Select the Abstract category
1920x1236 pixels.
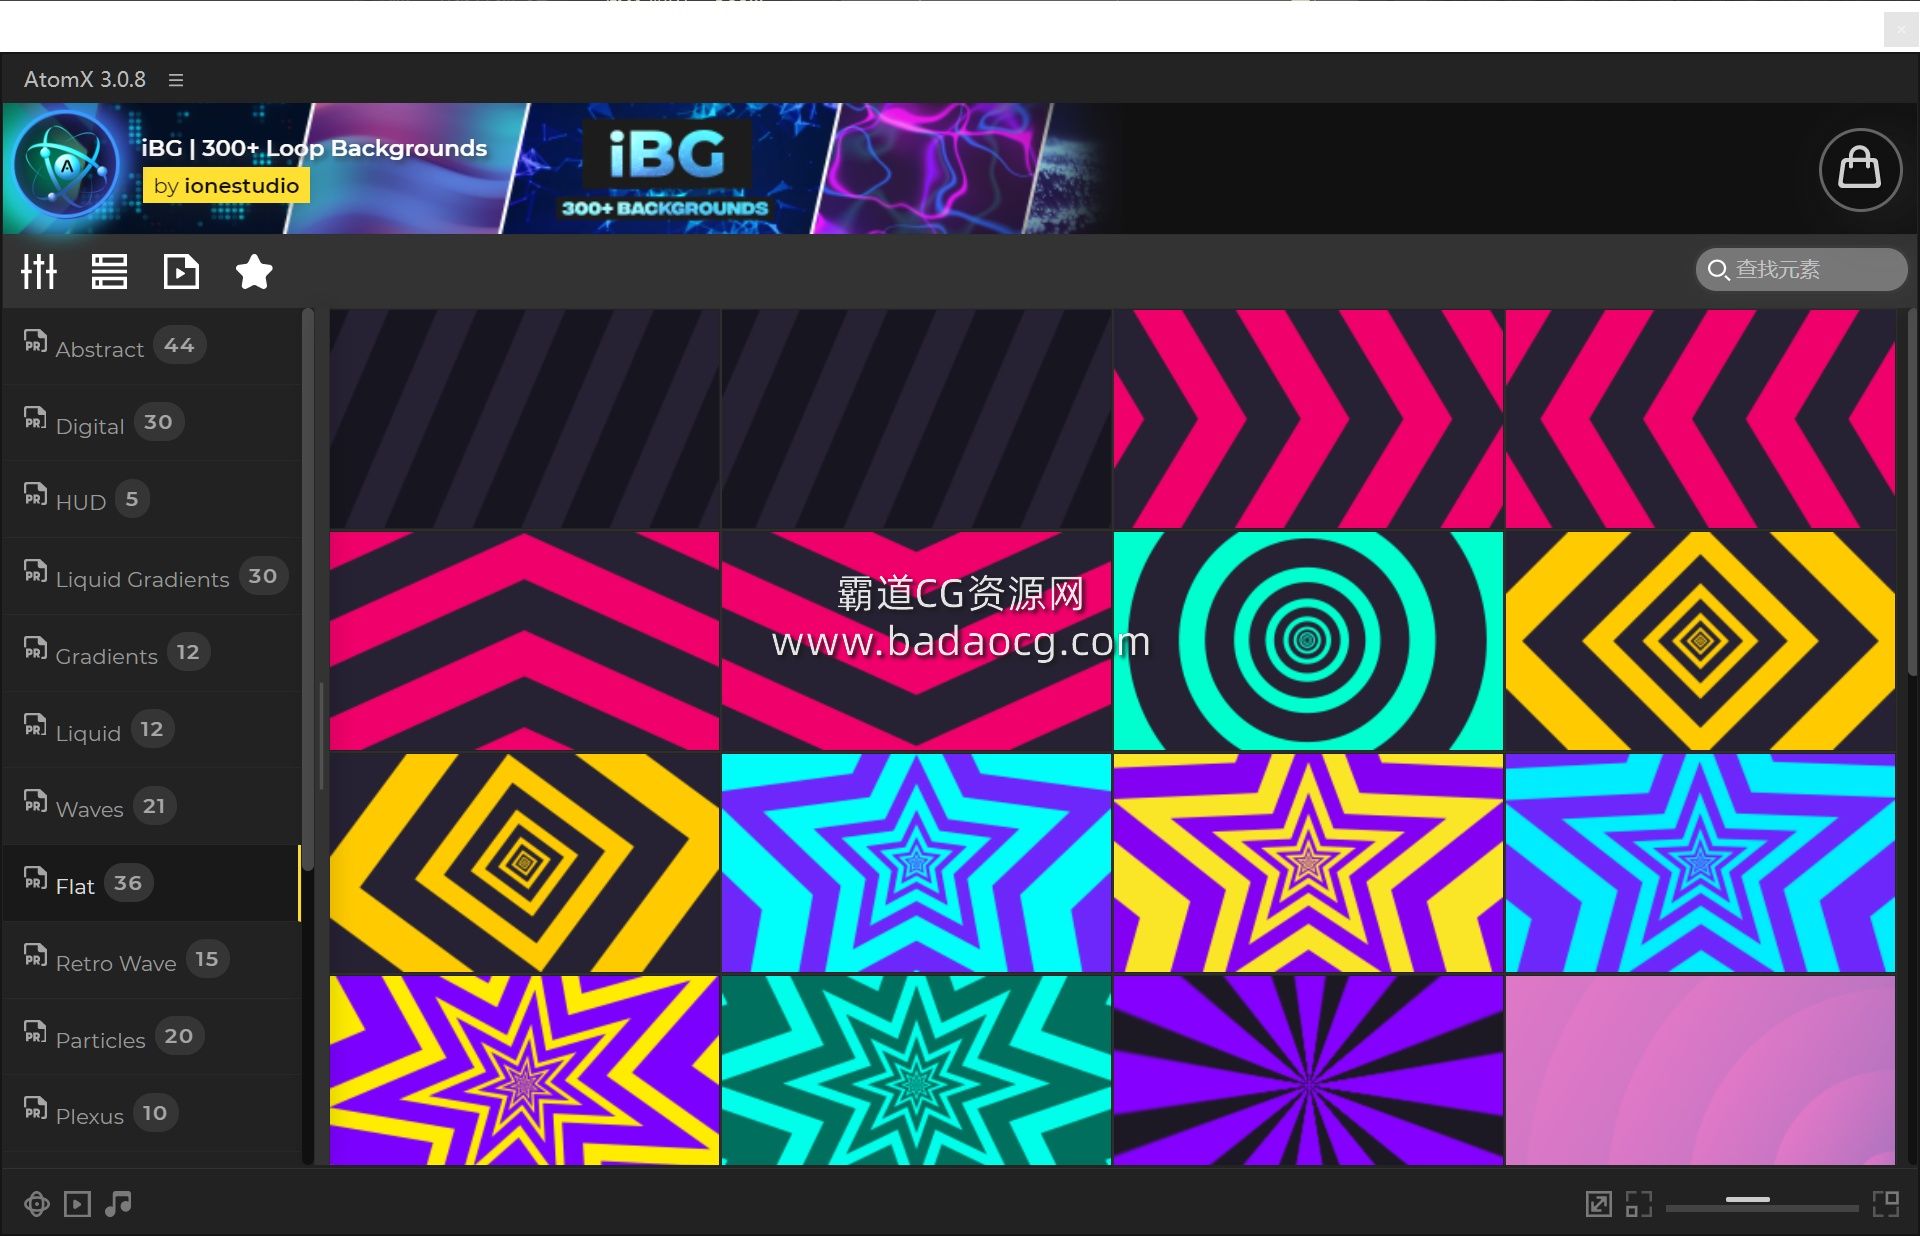151,346
